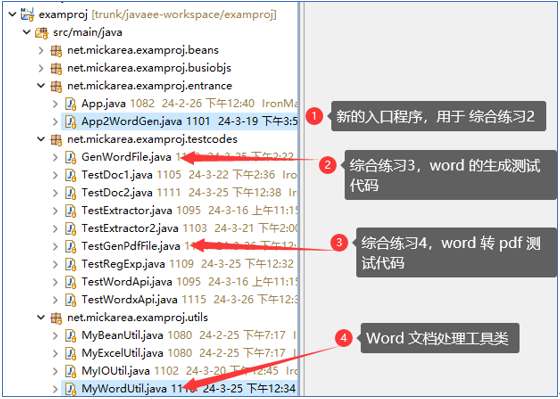The width and height of the screenshot is (560, 399).
Task: Select the TestDoc1.java file name
Action: [x=117, y=175]
